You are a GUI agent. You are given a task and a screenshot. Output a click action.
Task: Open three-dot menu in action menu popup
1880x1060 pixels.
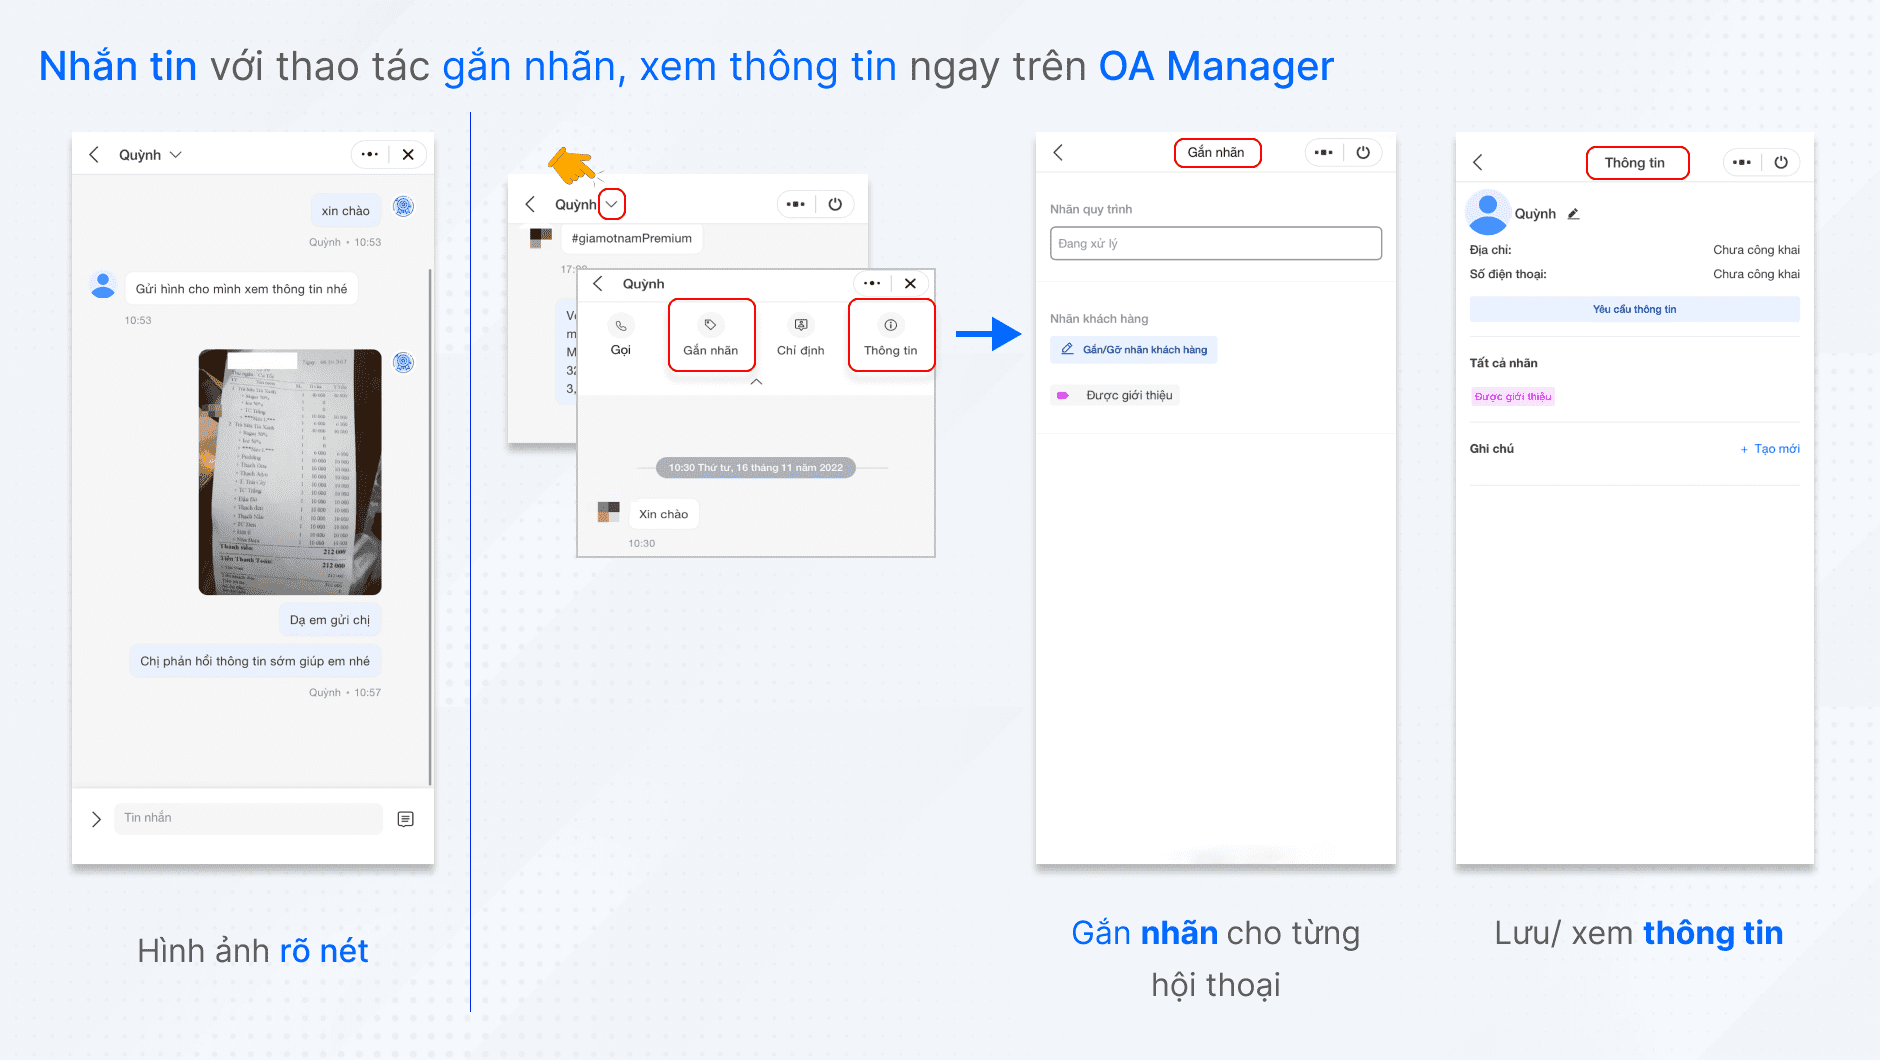[872, 283]
